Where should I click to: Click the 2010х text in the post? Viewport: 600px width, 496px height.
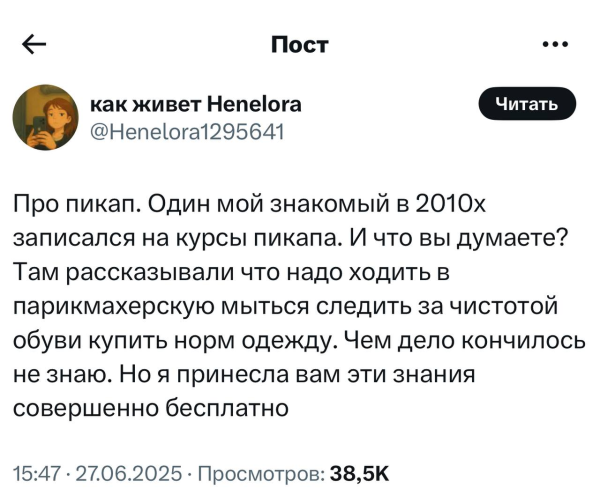pyautogui.click(x=448, y=206)
